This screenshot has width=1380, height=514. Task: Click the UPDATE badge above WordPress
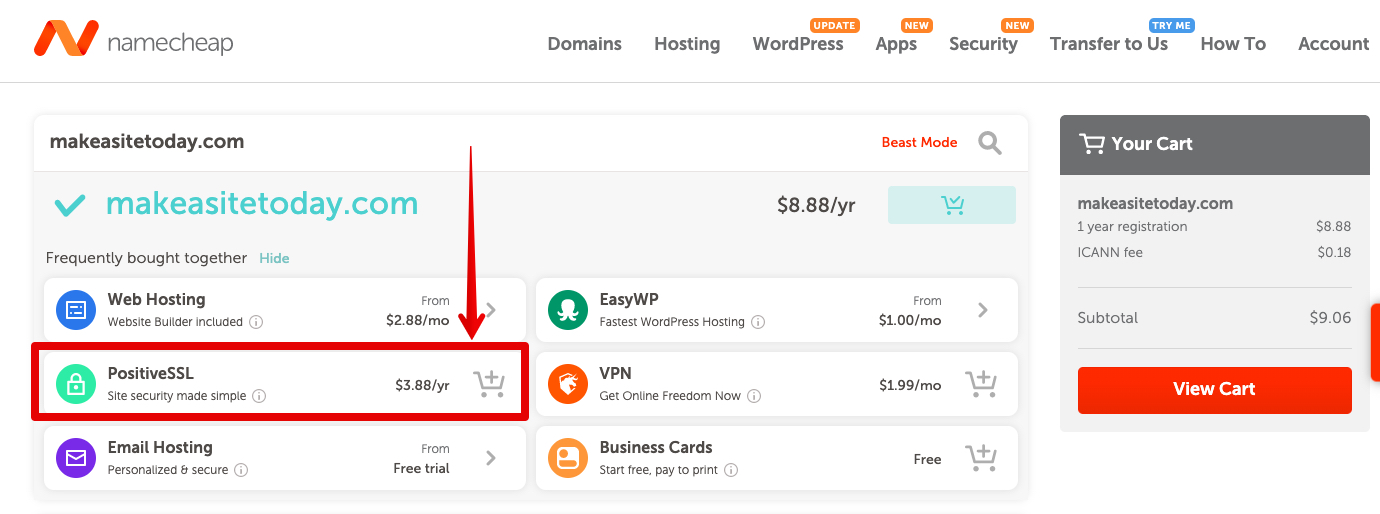tap(834, 25)
